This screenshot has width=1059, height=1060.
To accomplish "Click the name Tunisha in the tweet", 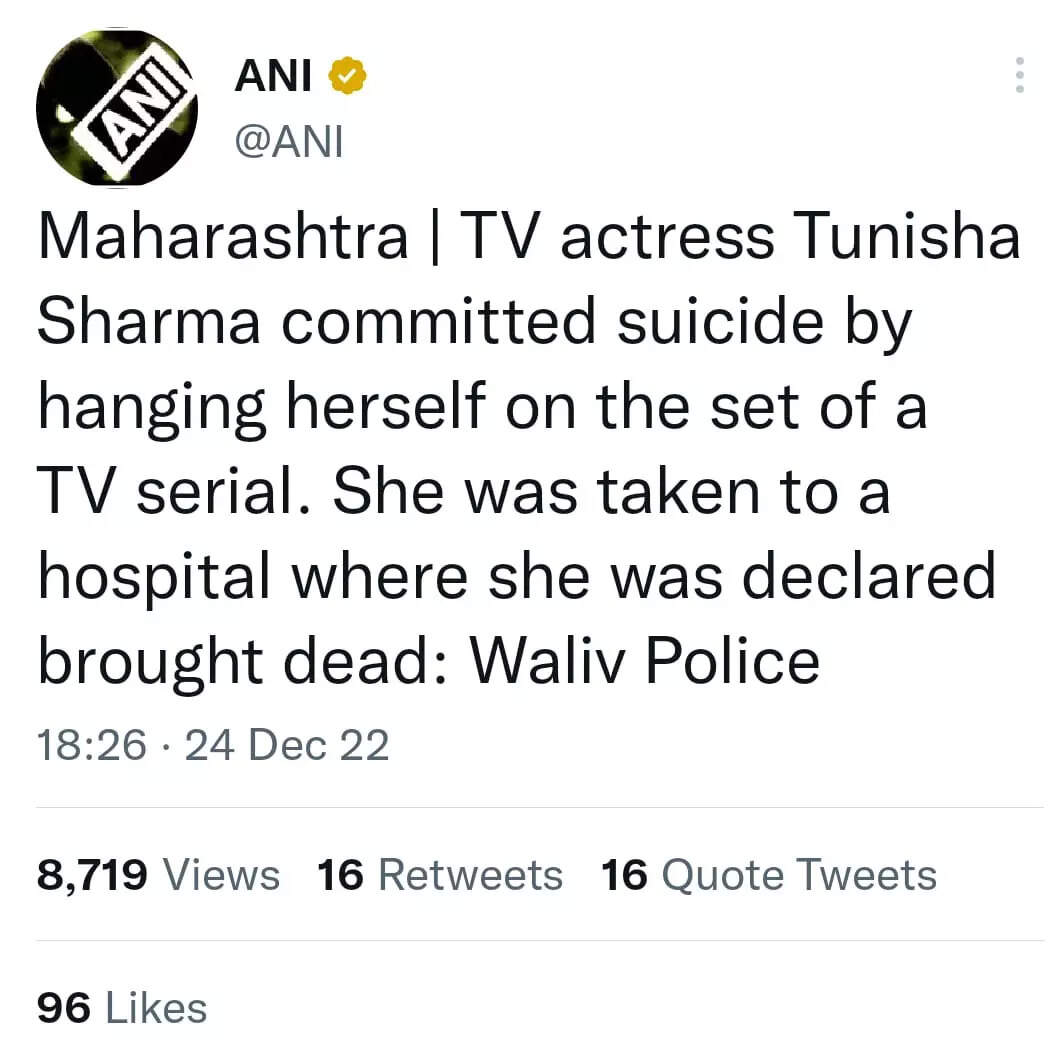I will 907,239.
